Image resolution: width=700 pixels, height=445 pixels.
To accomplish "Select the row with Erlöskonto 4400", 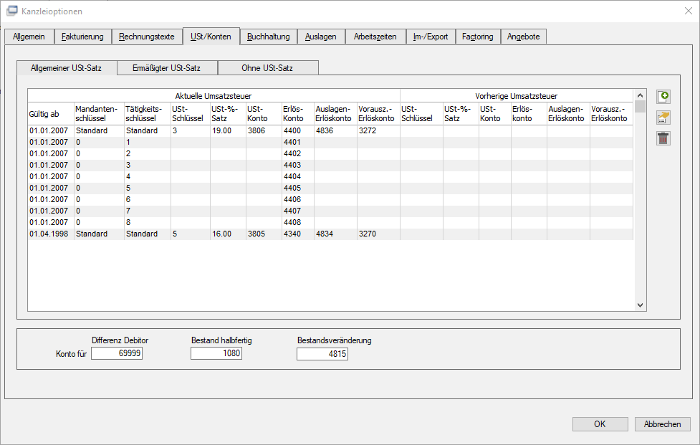I will tap(330, 131).
